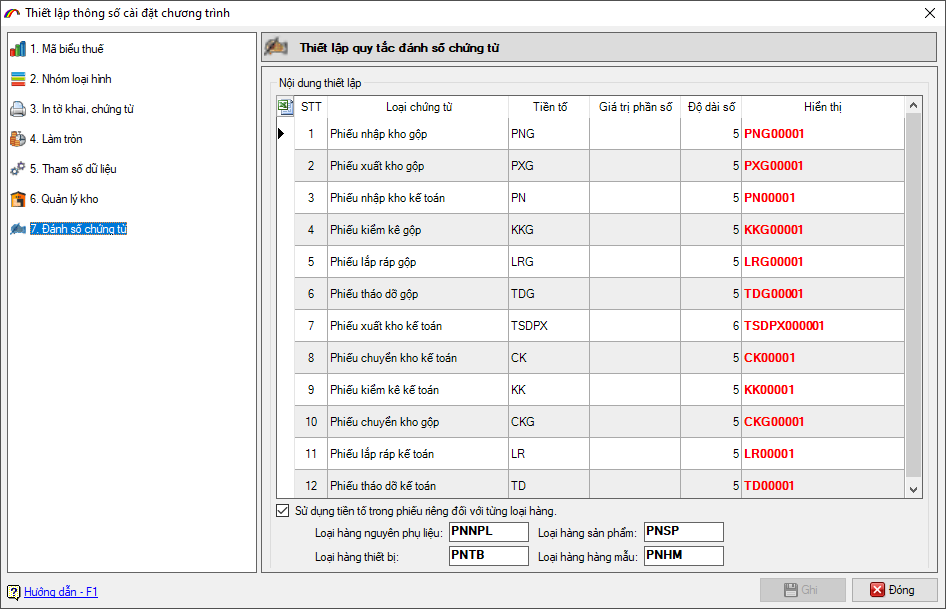Click number-length cell 6 in row 7

tap(711, 326)
